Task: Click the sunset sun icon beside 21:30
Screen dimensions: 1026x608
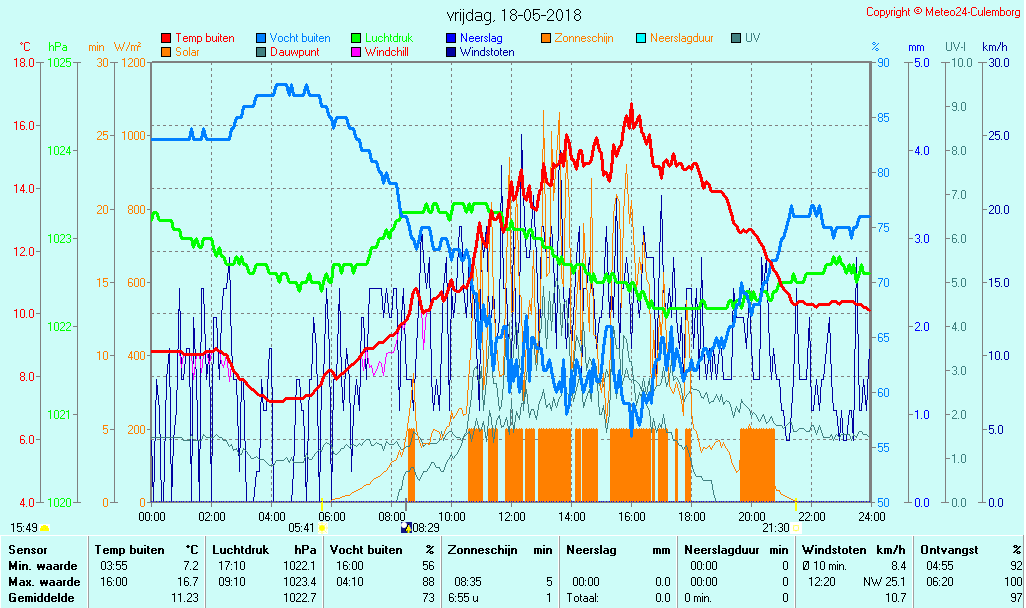Action: pos(796,527)
